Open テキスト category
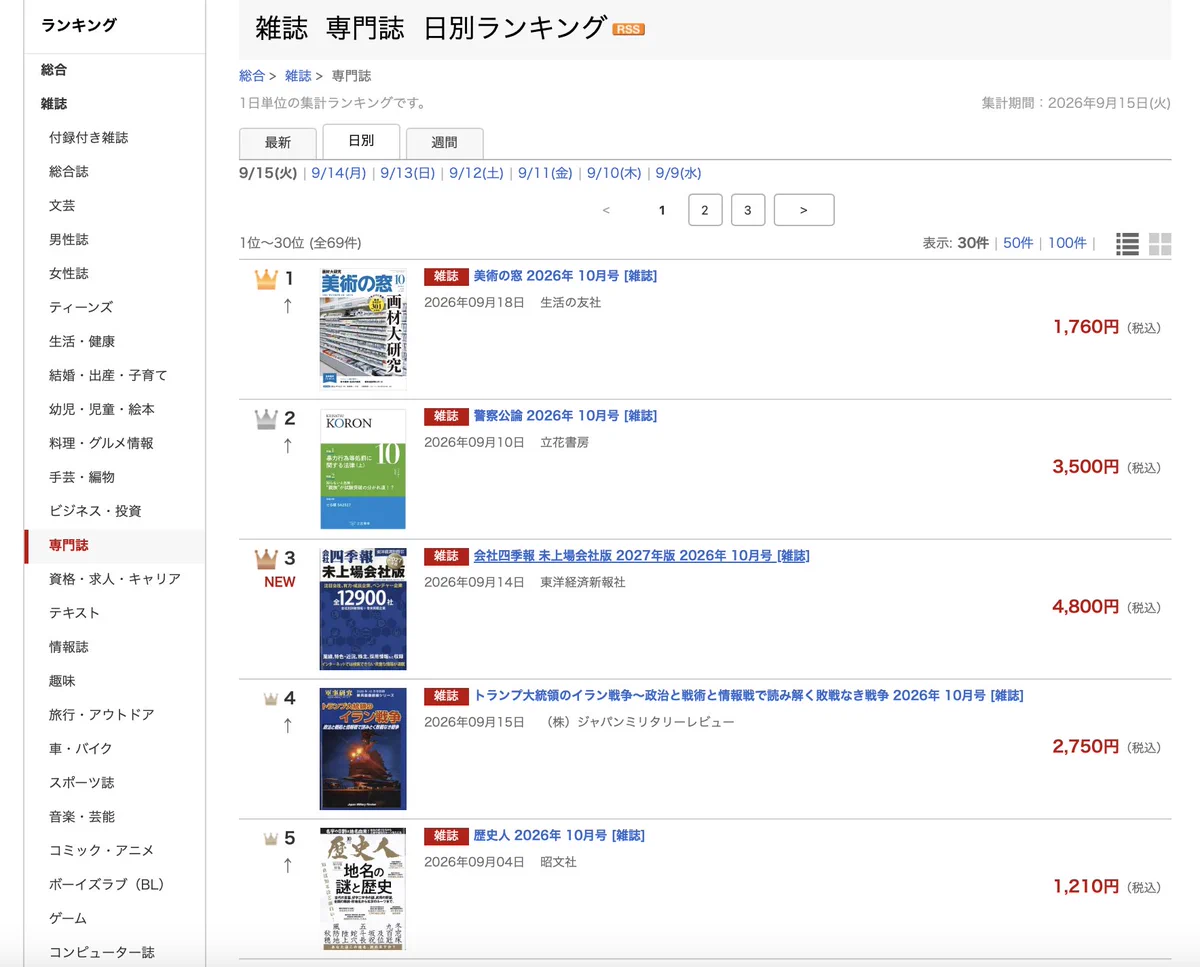This screenshot has height=967, width=1200. 75,614
